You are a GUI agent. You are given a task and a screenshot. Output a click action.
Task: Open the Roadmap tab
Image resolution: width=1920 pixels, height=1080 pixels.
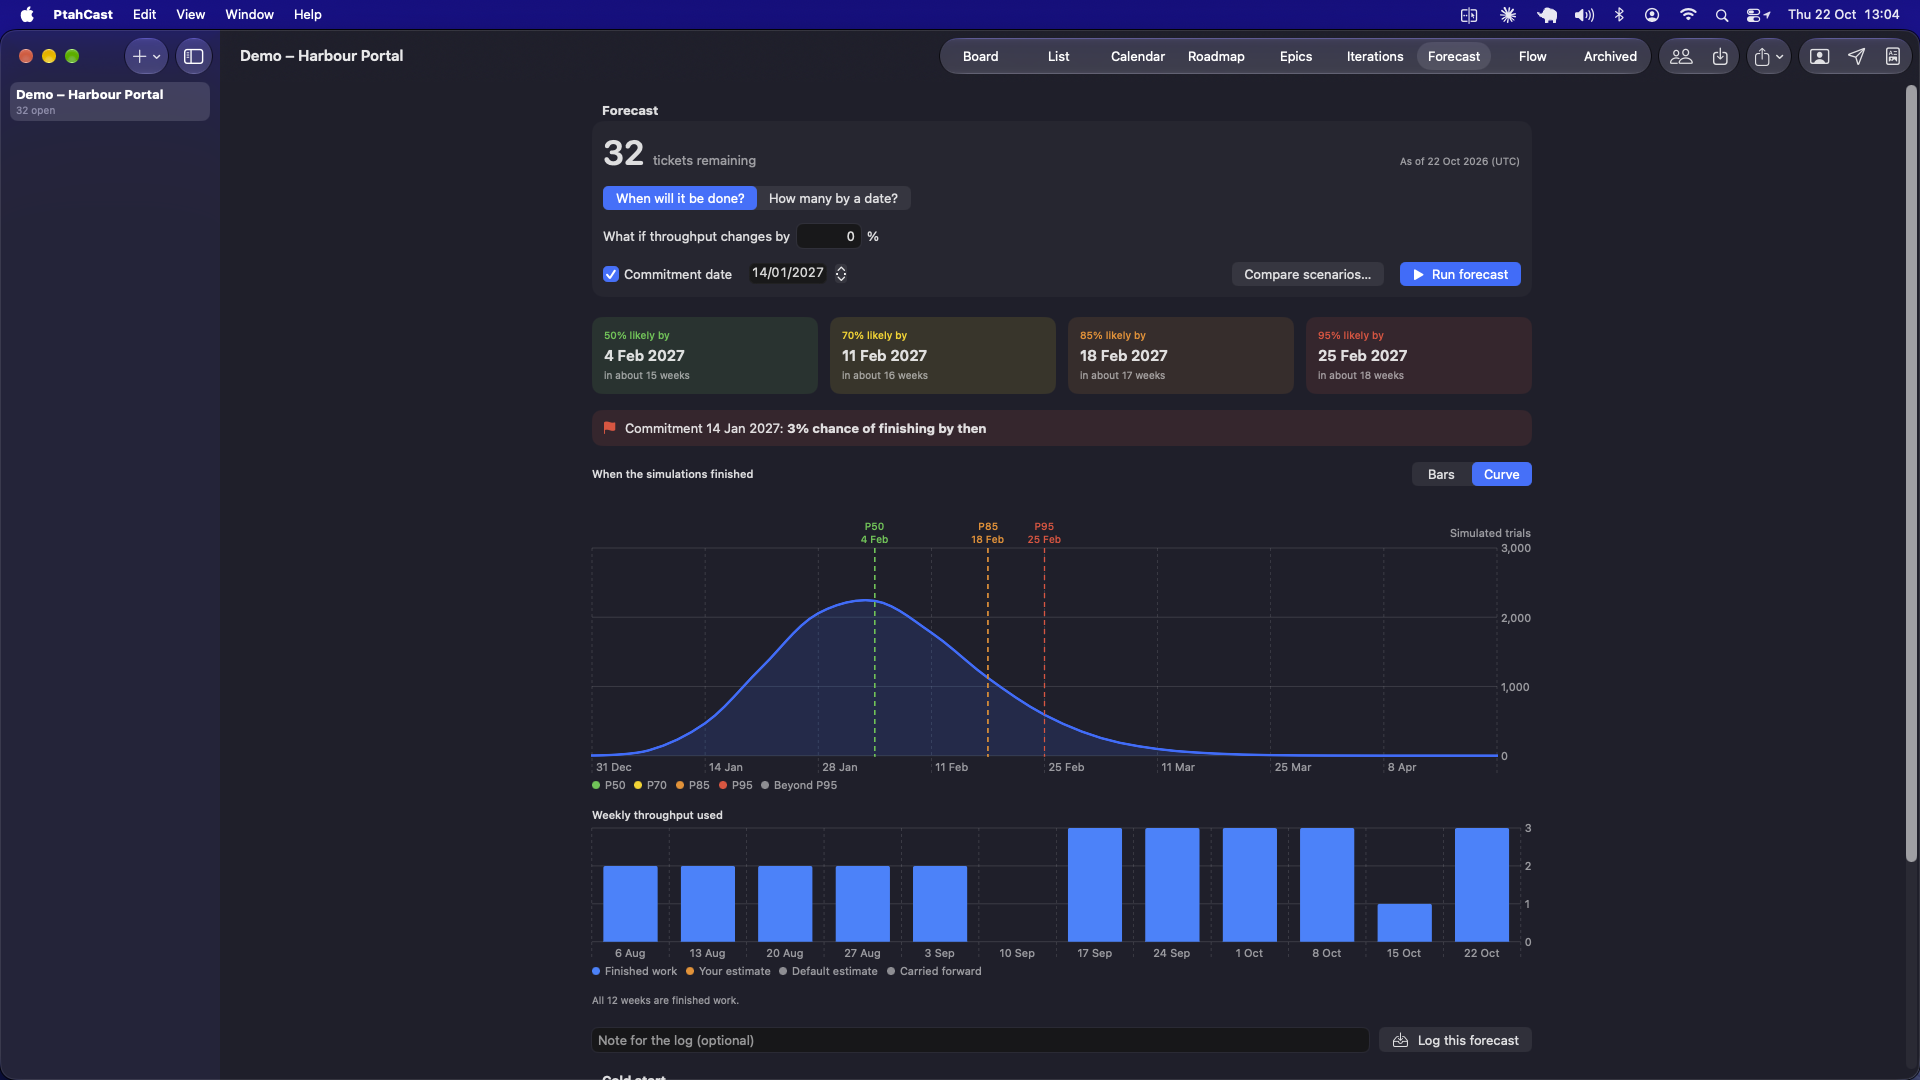coord(1216,57)
